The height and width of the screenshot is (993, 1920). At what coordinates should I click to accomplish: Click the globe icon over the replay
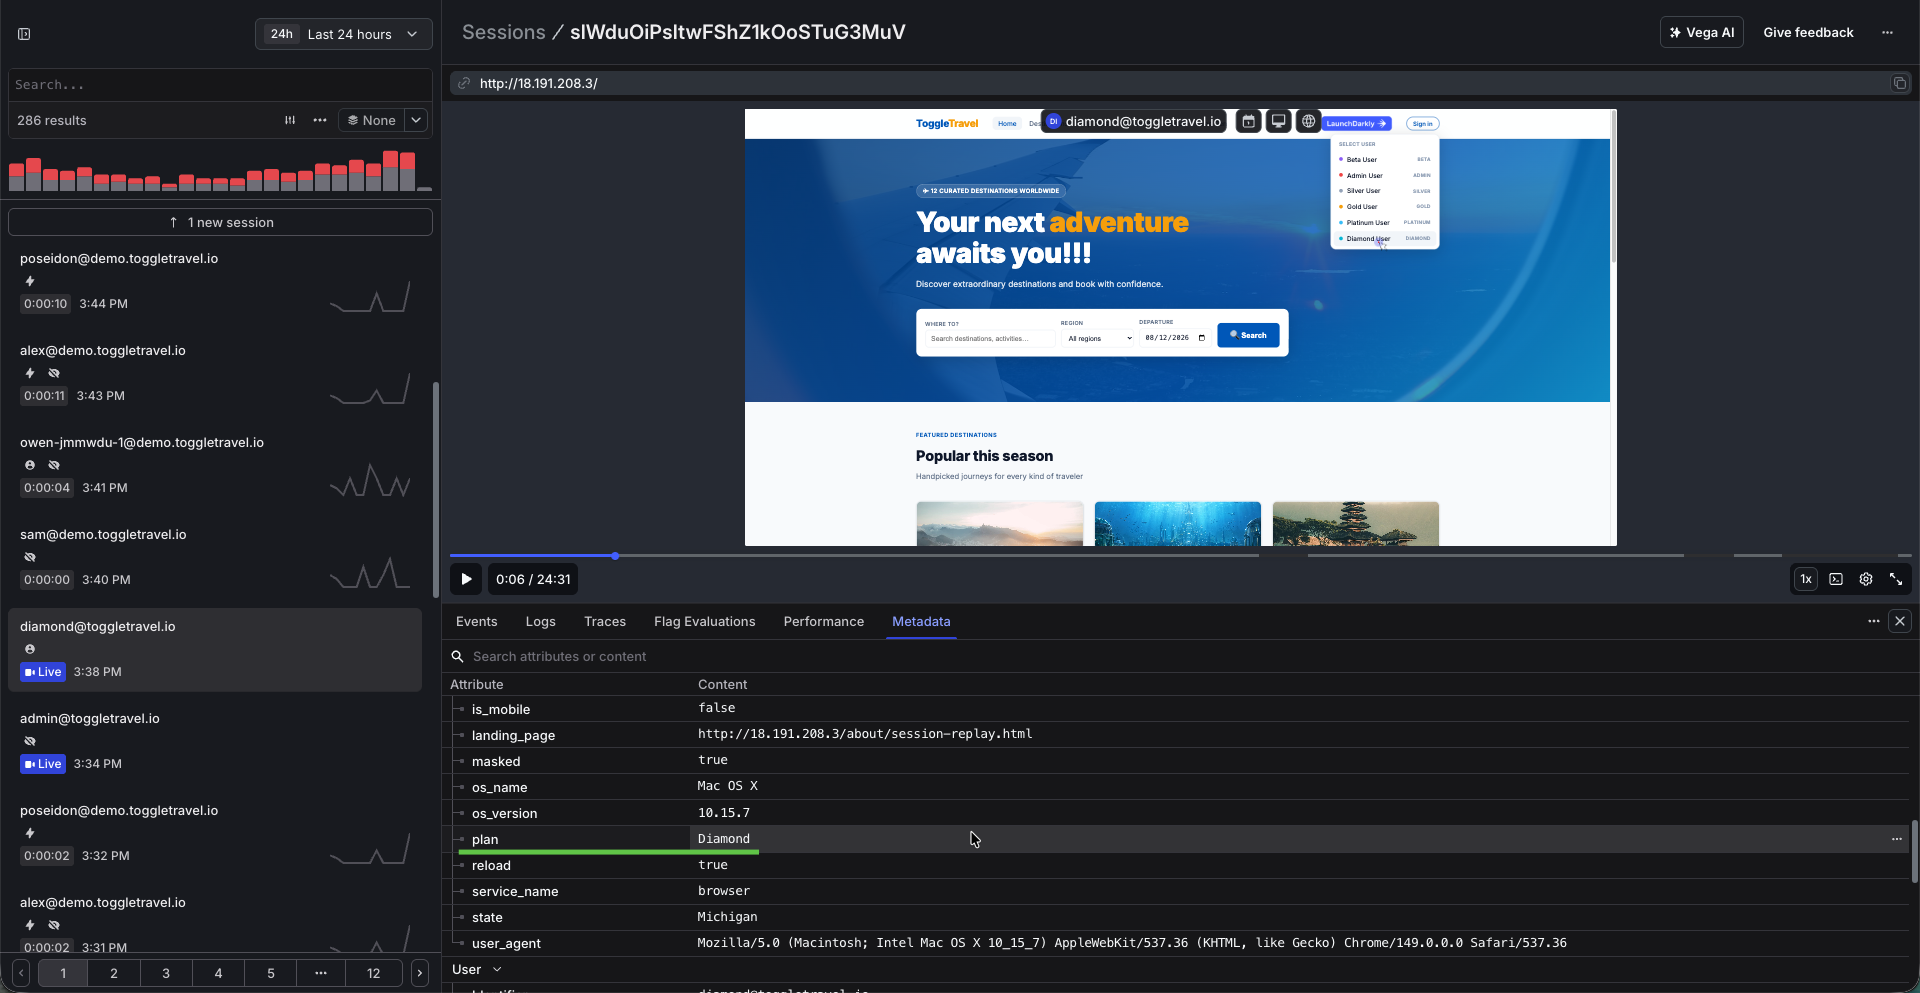tap(1308, 121)
